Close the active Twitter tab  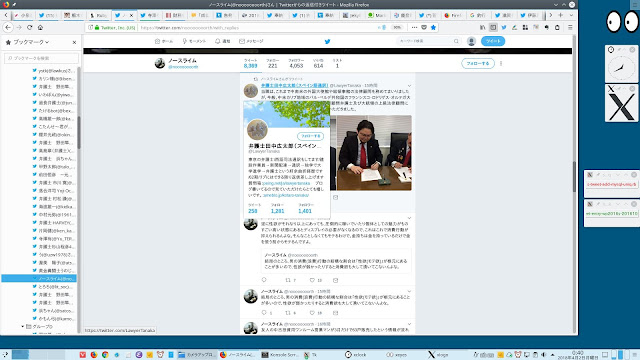(x=131, y=15)
